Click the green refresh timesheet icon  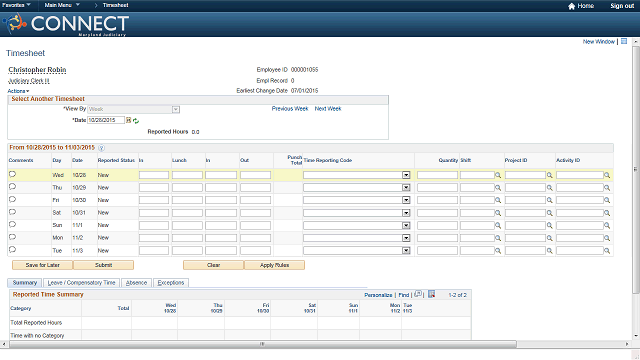point(136,120)
